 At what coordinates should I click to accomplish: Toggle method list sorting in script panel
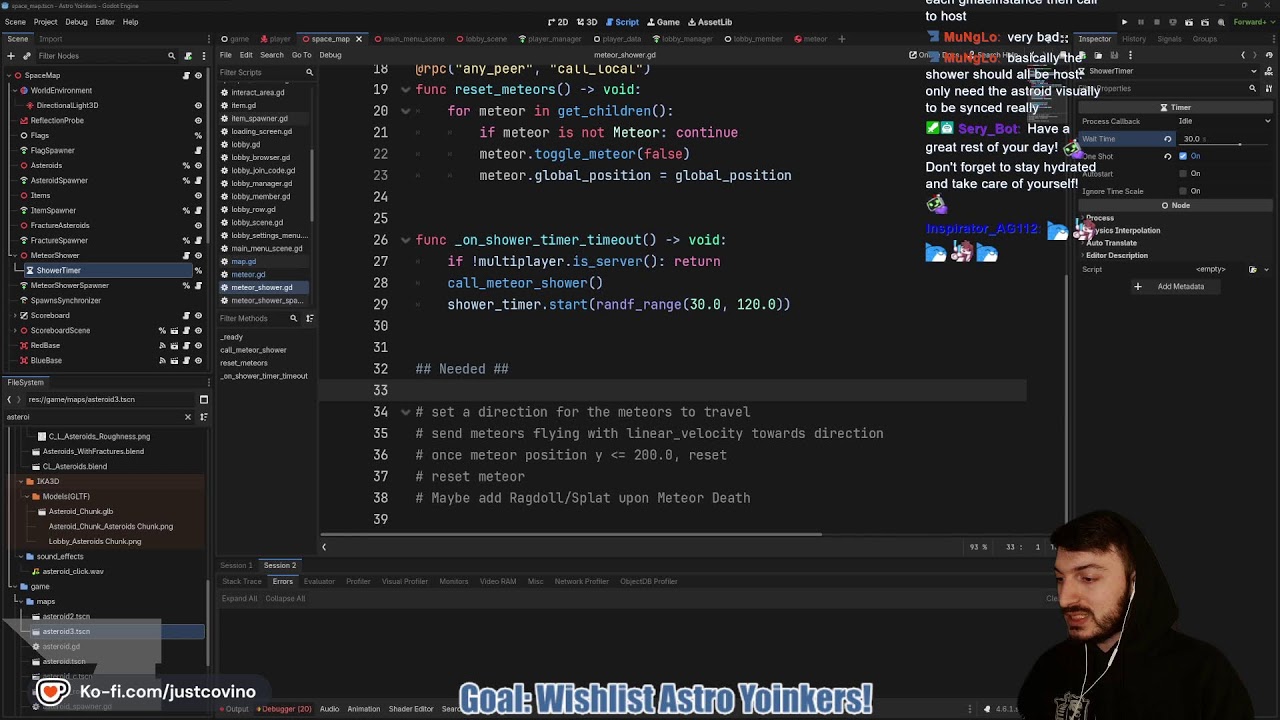(x=309, y=318)
